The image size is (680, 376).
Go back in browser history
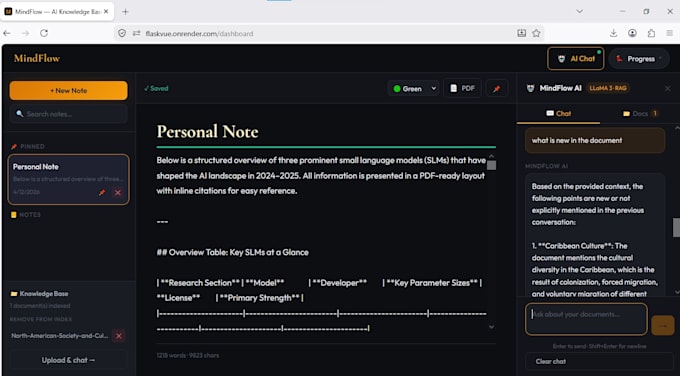pos(7,33)
